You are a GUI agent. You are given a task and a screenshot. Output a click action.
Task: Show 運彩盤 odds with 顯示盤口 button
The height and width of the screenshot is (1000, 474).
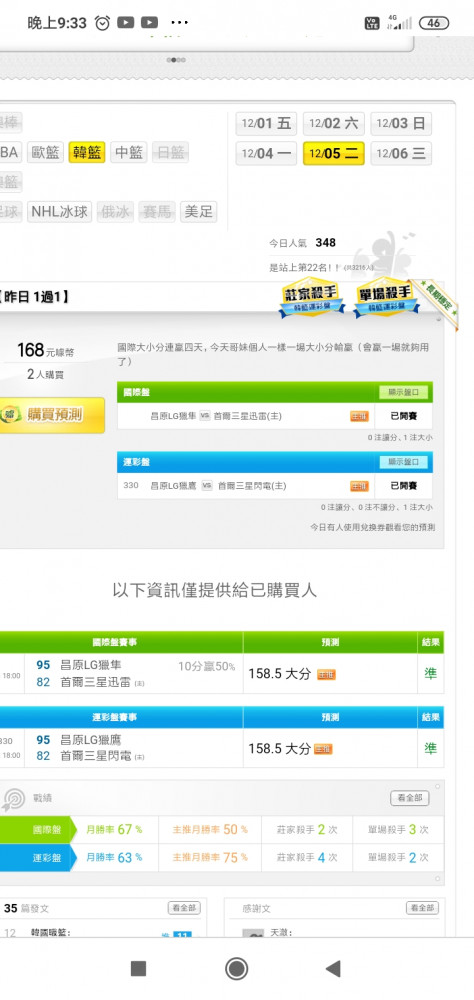pos(403,462)
